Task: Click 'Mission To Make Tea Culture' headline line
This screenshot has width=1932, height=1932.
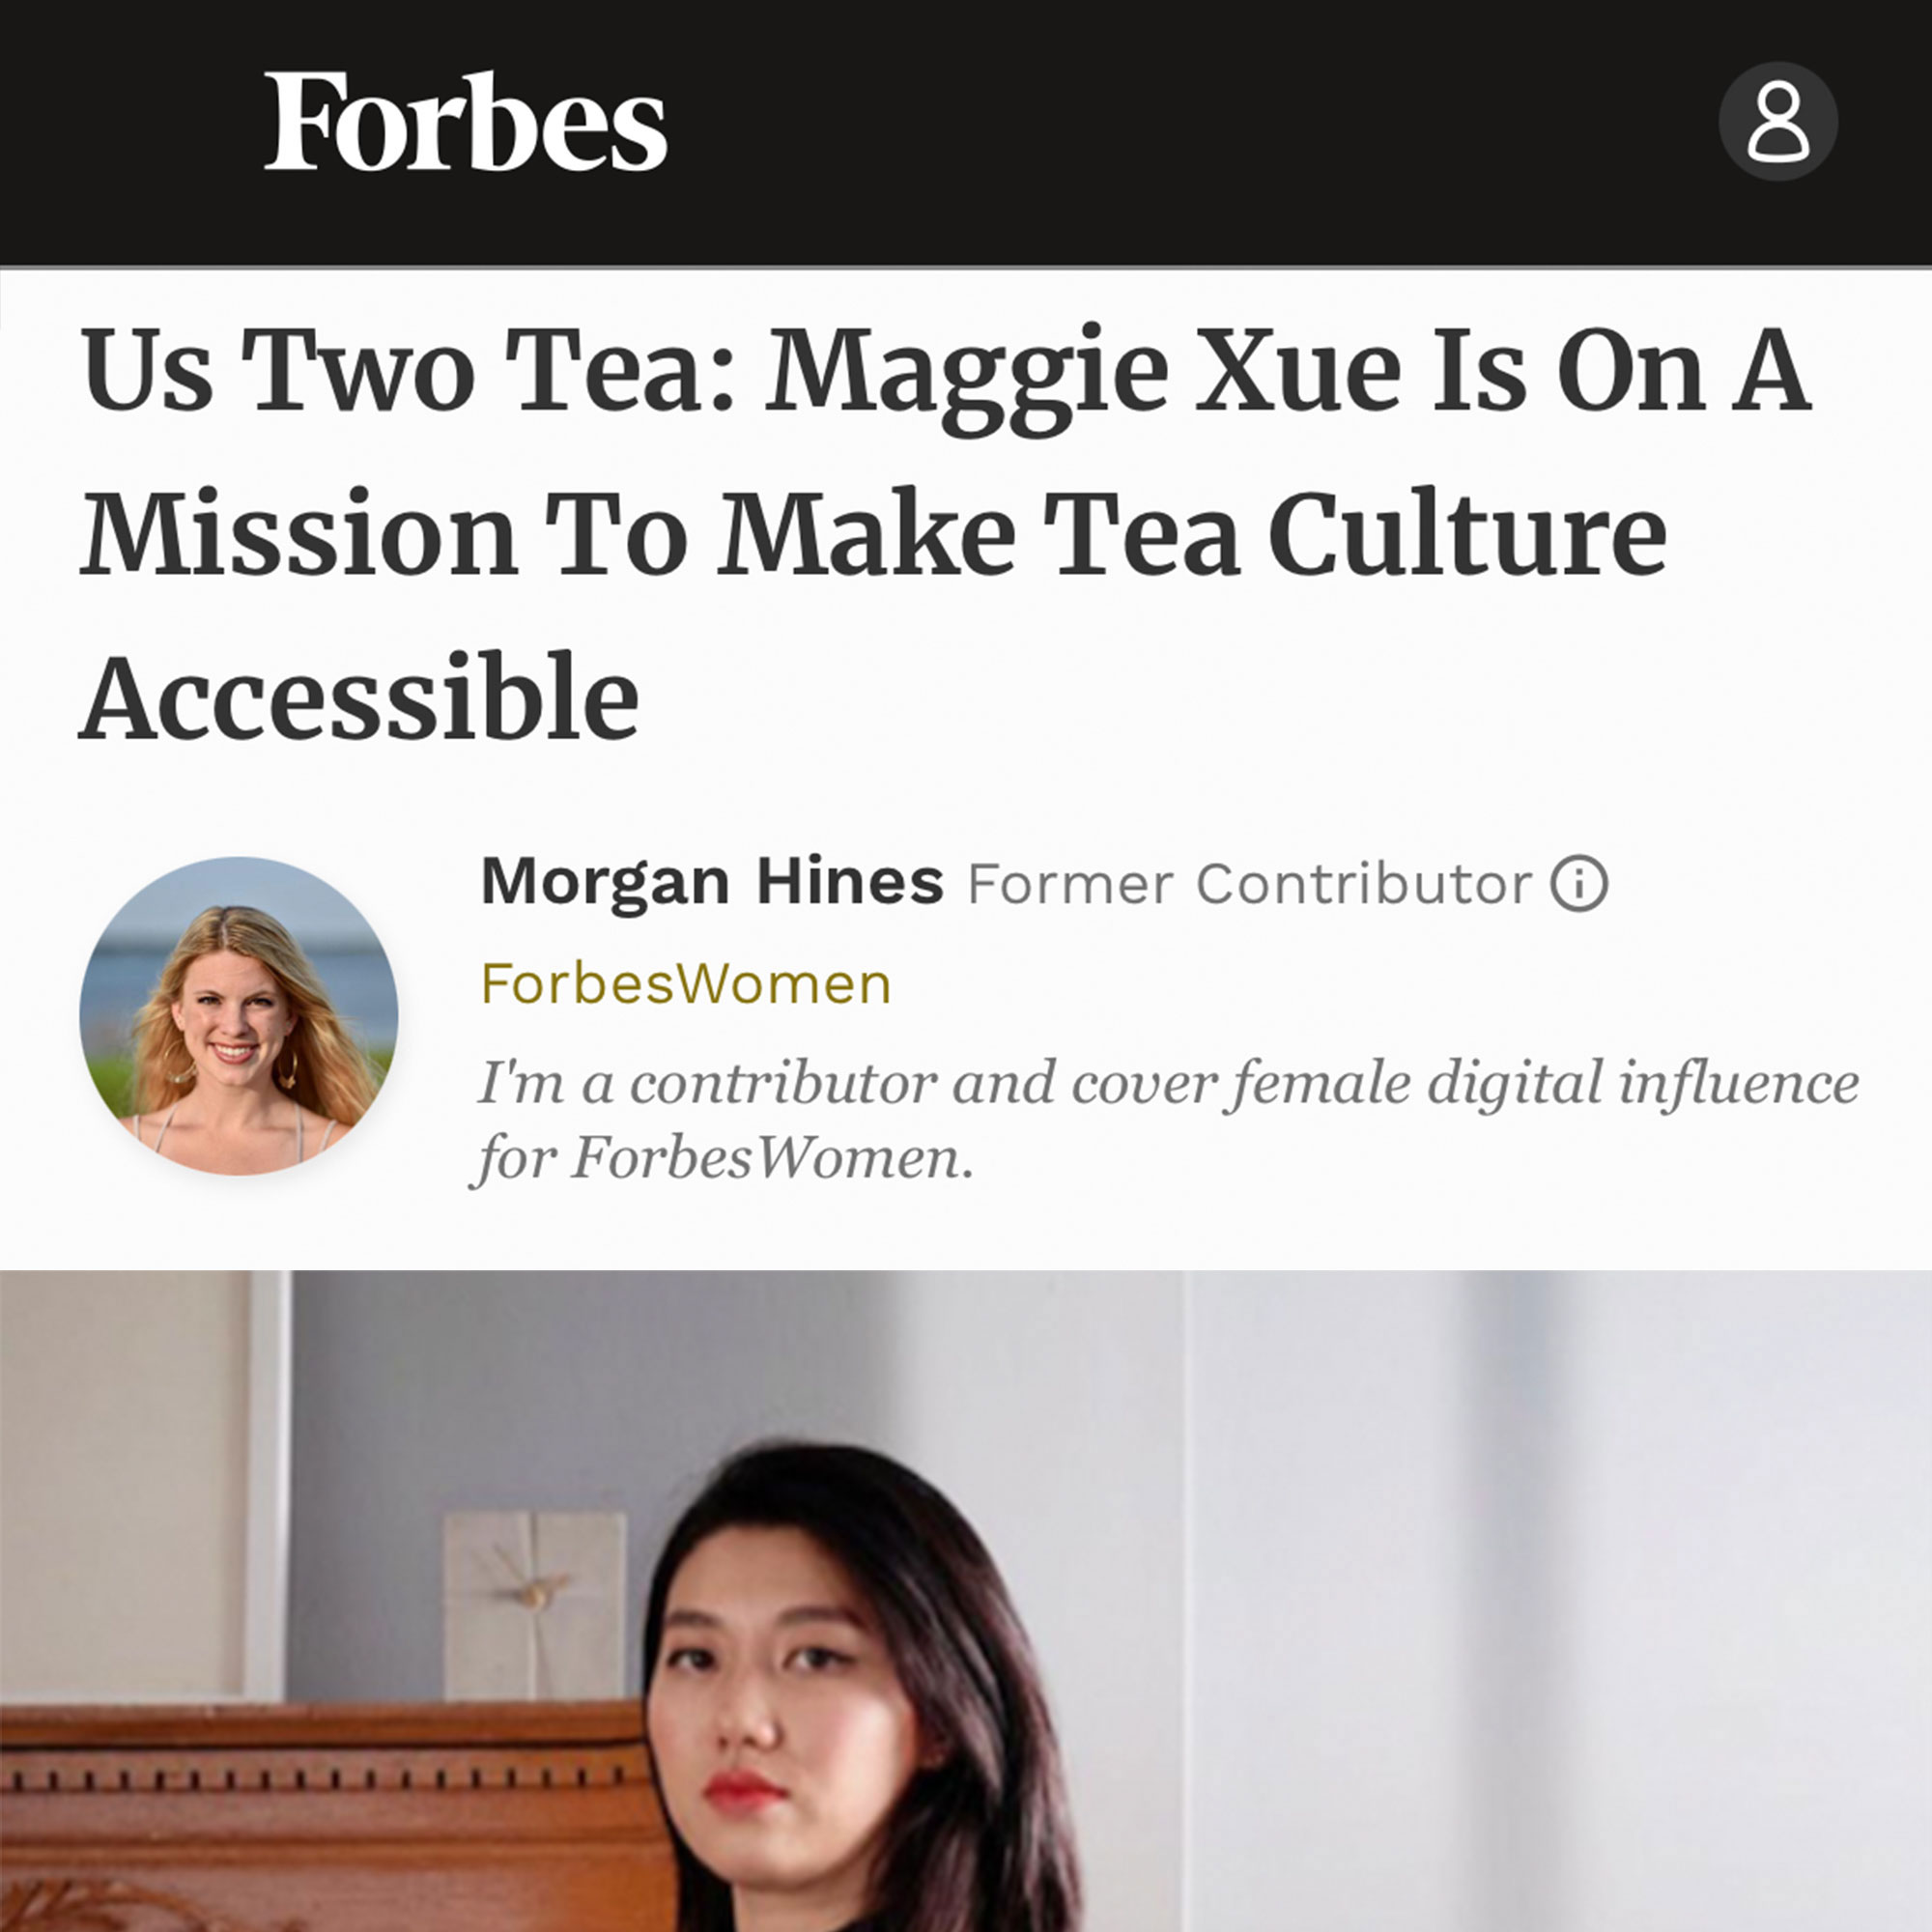Action: pyautogui.click(x=873, y=533)
